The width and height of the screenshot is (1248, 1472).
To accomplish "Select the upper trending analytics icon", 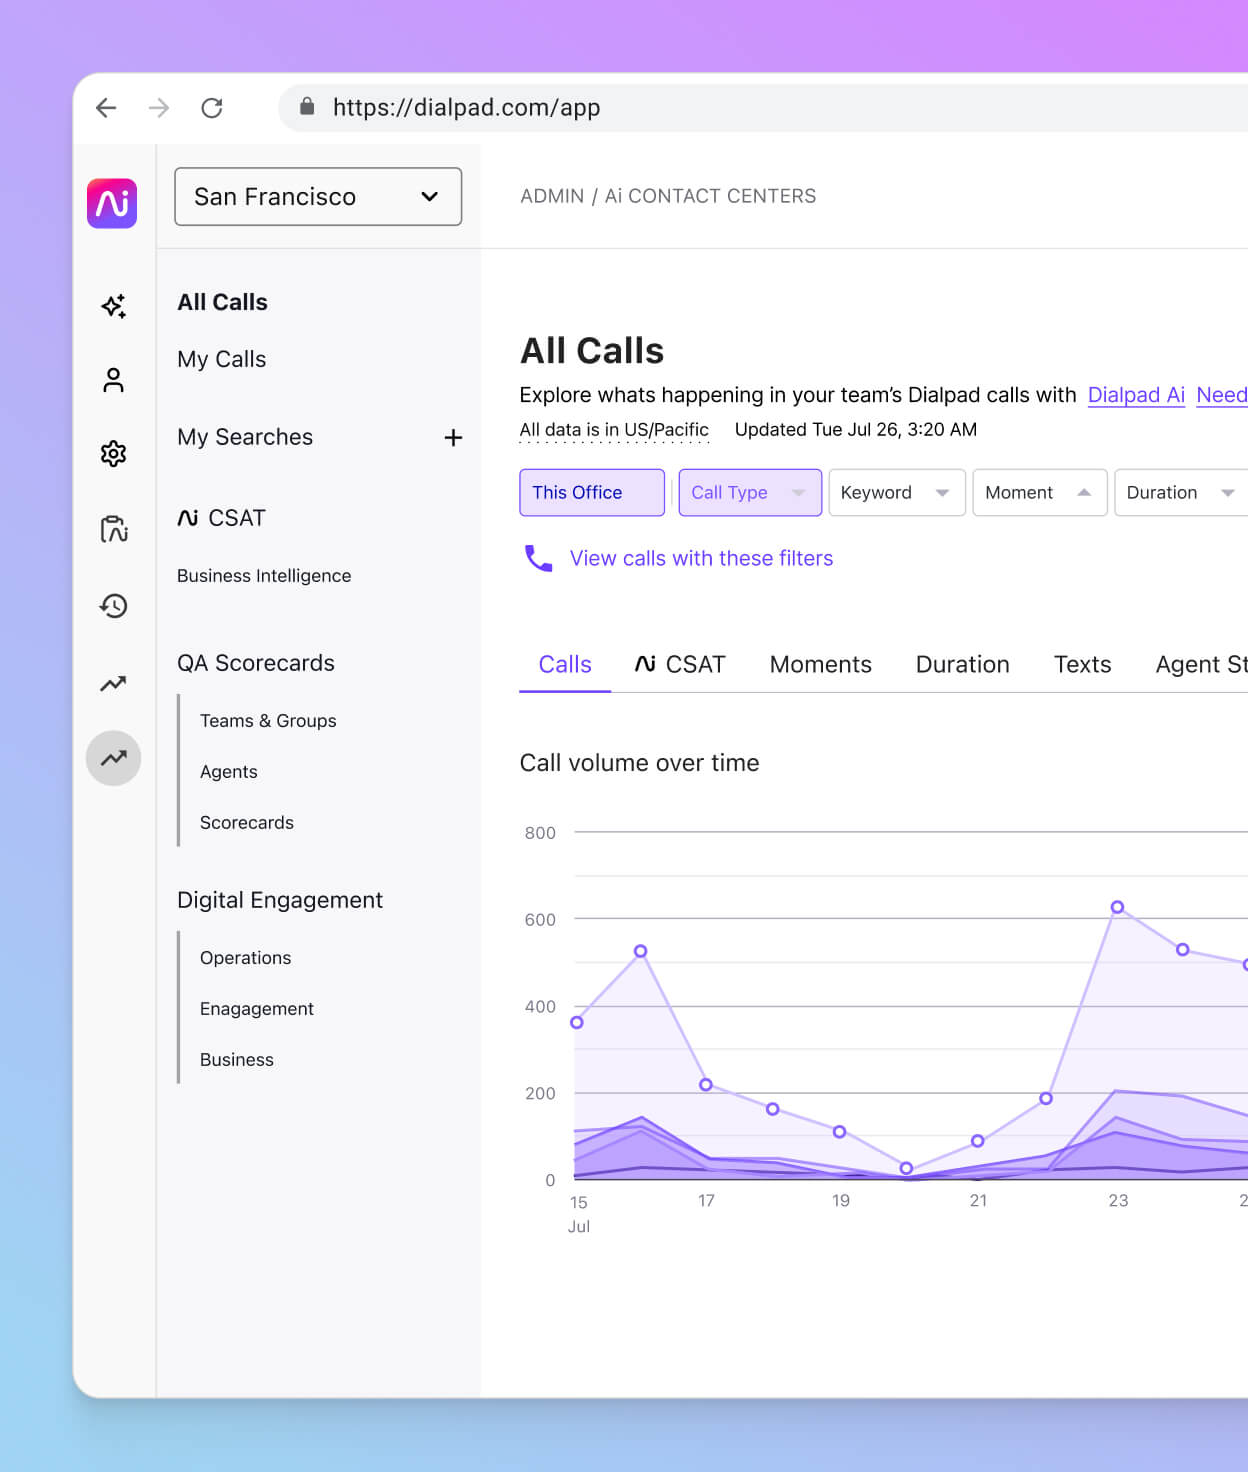I will click(113, 683).
